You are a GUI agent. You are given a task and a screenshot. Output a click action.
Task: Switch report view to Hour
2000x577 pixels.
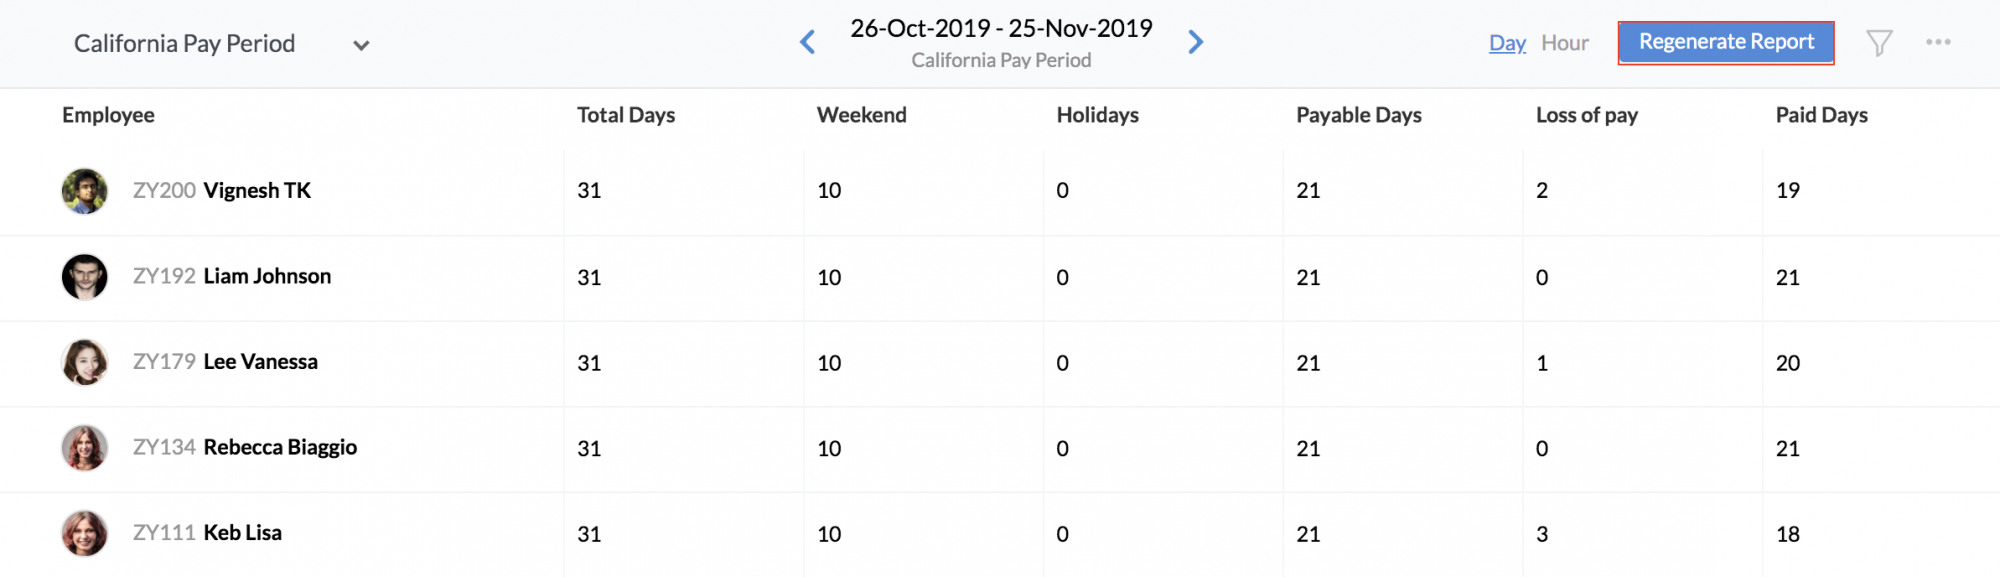pos(1564,43)
